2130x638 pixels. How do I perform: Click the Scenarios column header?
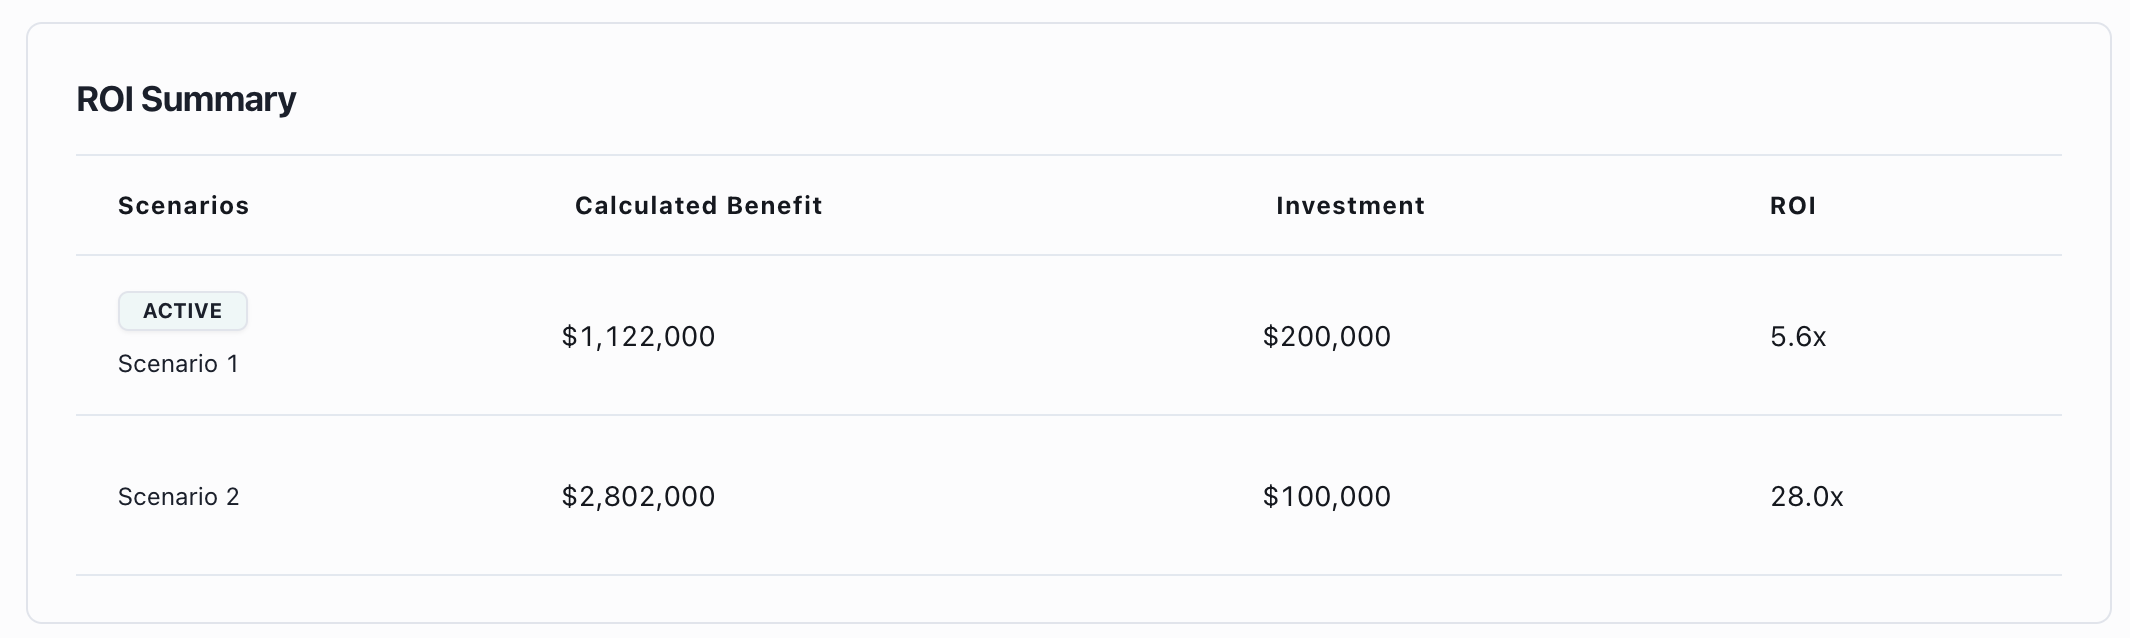(x=183, y=205)
